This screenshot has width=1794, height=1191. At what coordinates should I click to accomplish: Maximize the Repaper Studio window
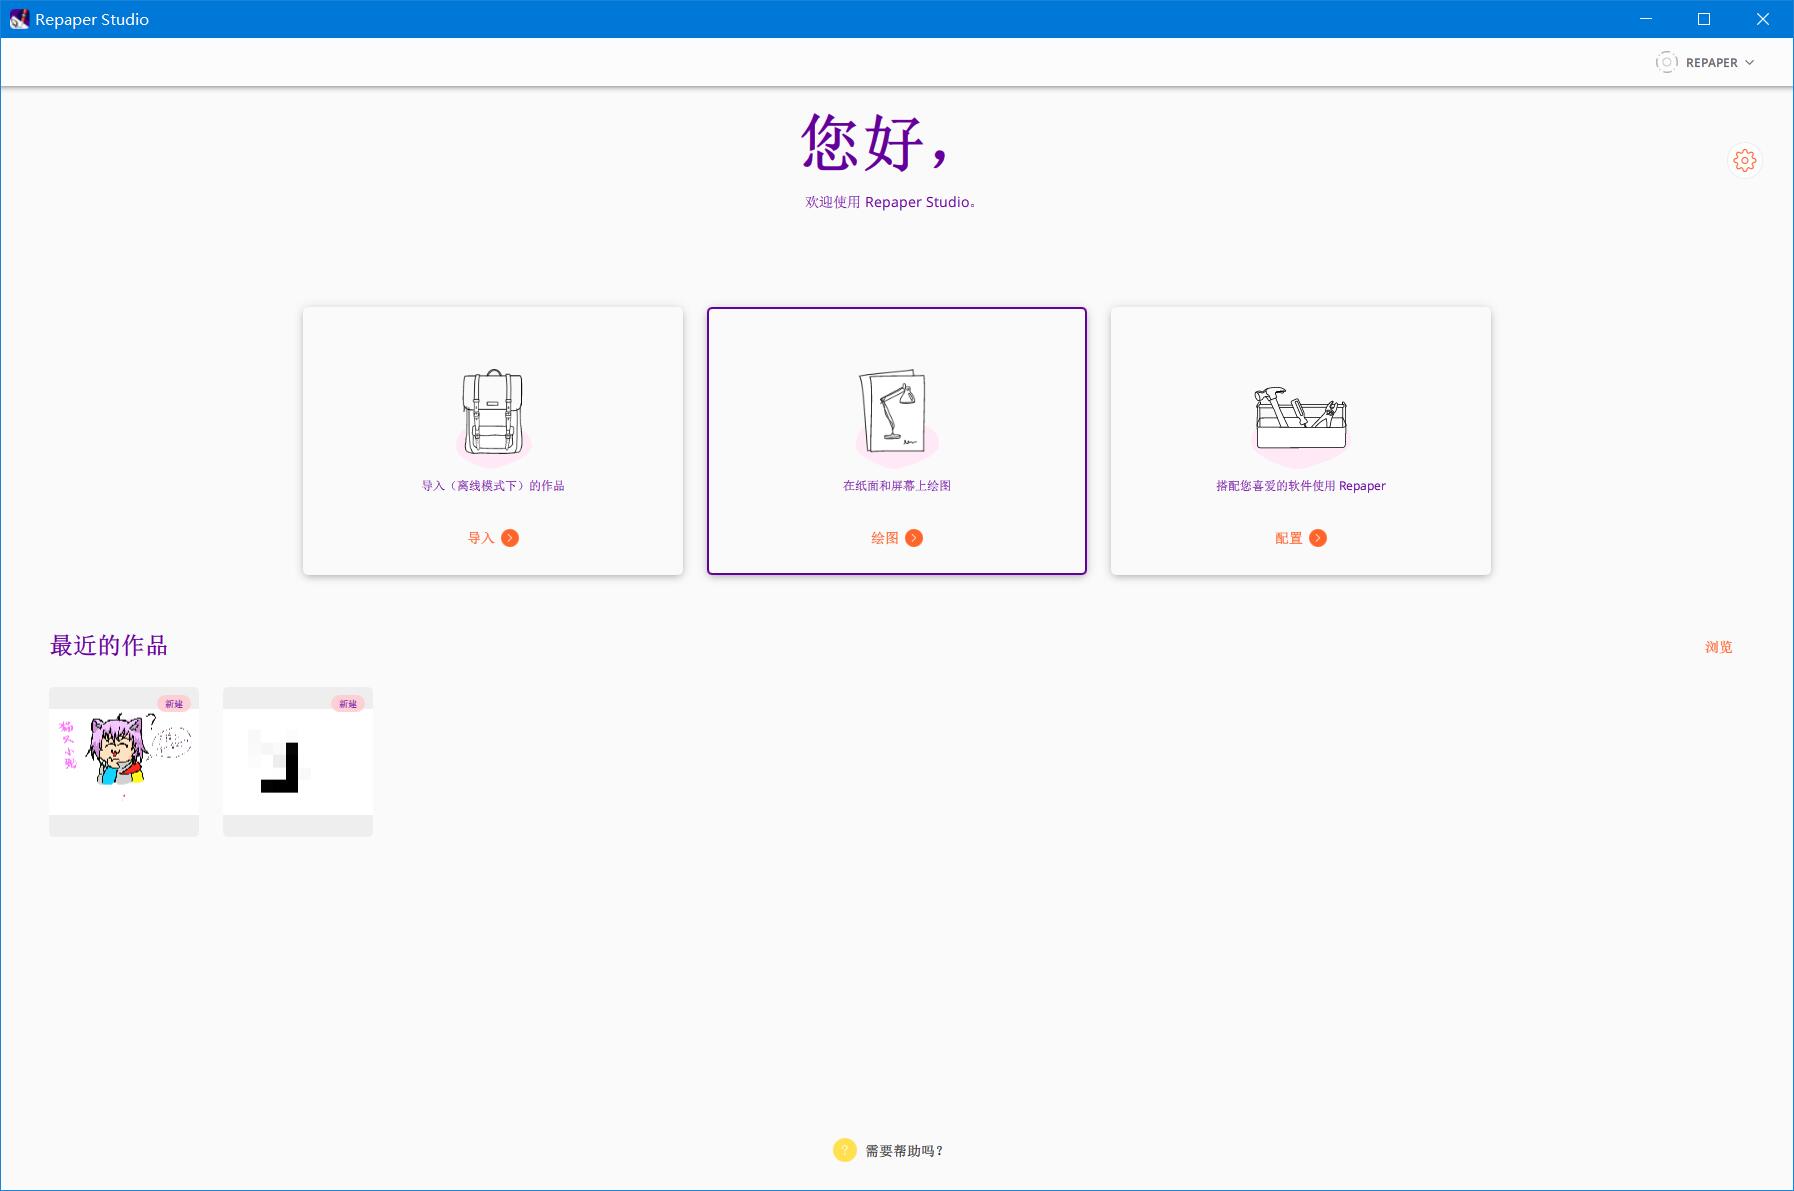click(x=1704, y=19)
